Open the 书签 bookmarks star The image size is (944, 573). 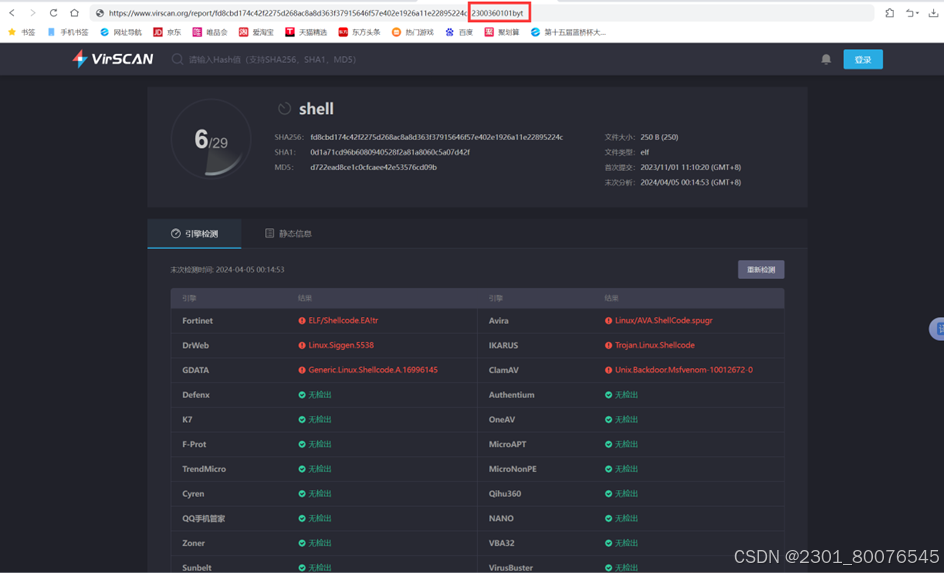(22, 32)
